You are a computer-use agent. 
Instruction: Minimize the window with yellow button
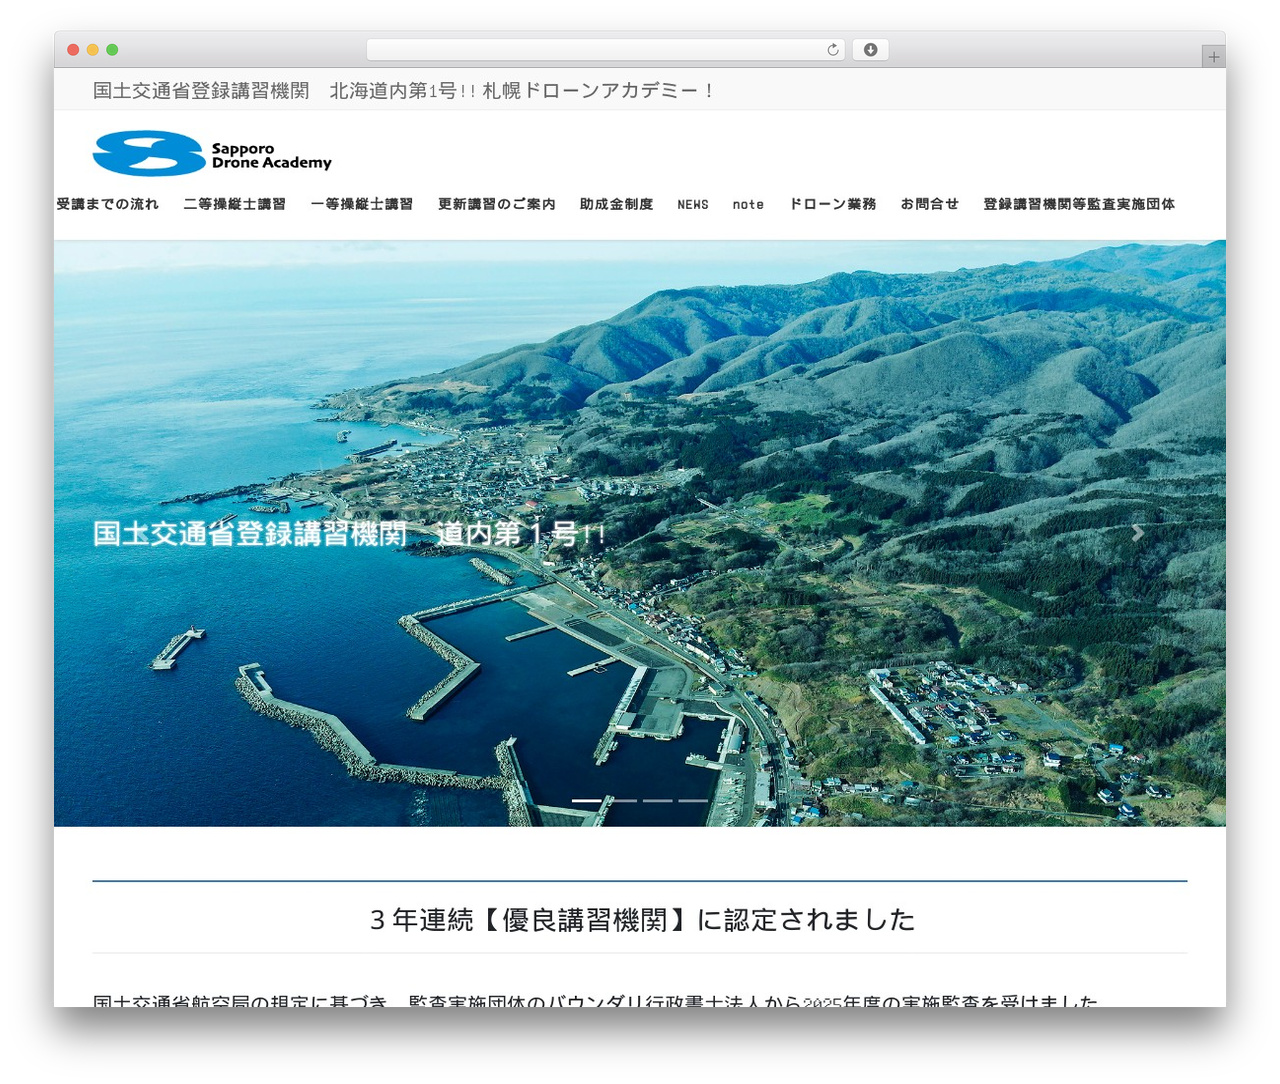point(93,50)
